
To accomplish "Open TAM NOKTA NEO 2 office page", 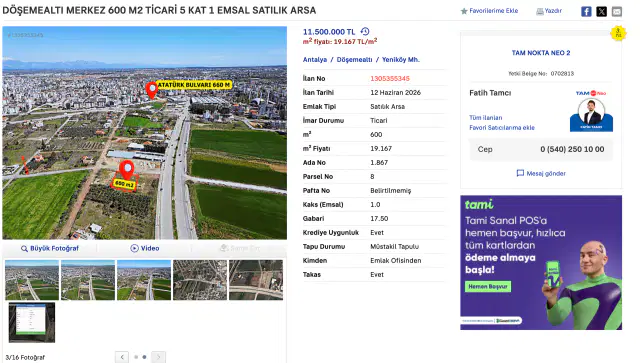I will click(541, 53).
